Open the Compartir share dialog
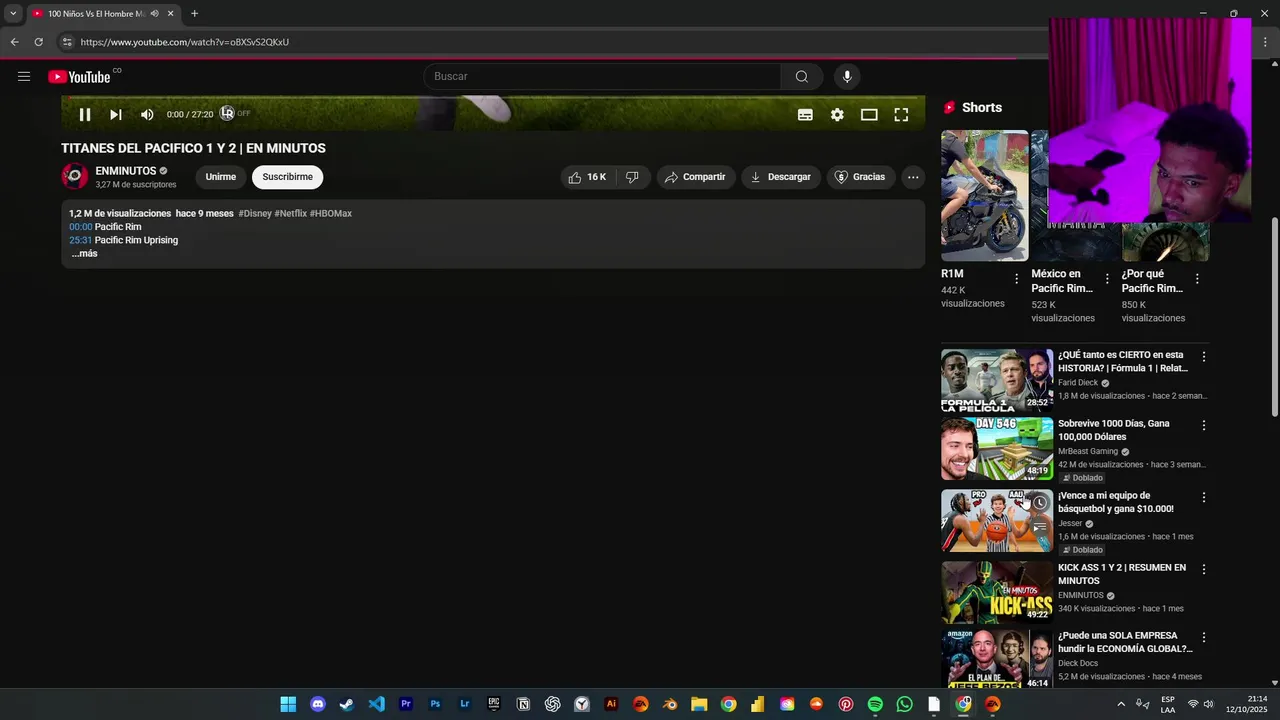 [695, 177]
